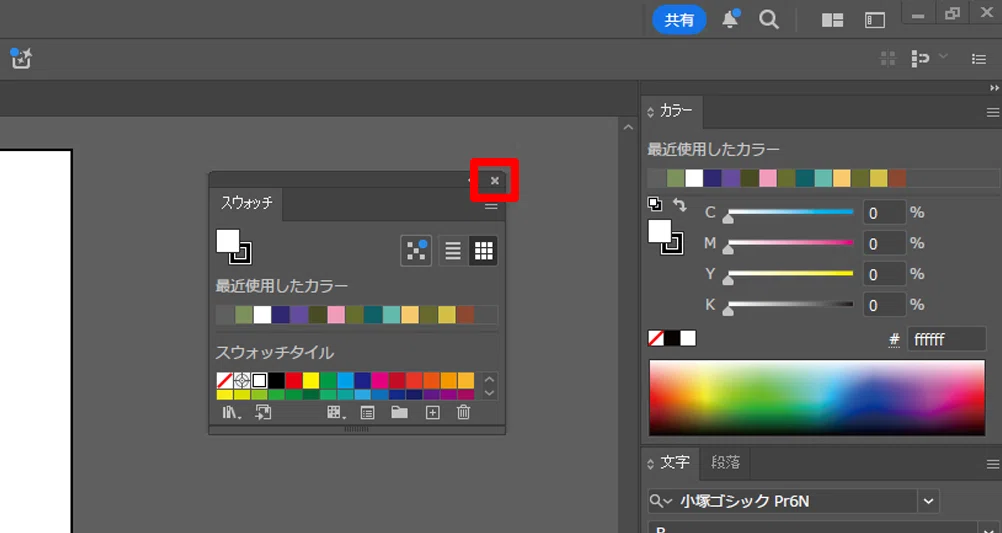Viewport: 1002px width, 533px height.
Task: Click Default Fill and Stroke icon in Color panel
Action: tap(655, 204)
